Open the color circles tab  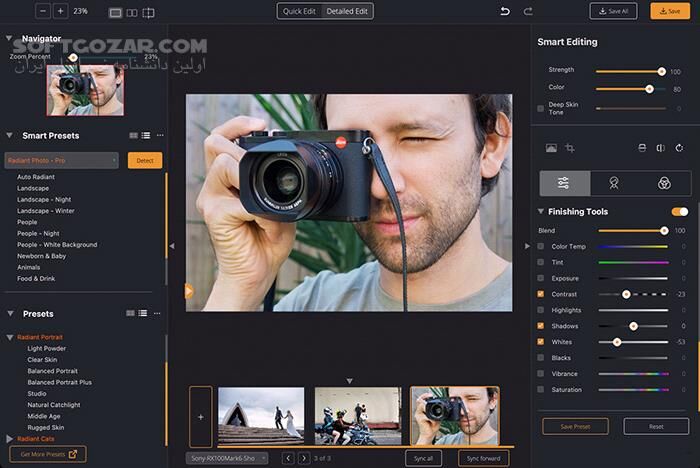tap(664, 183)
